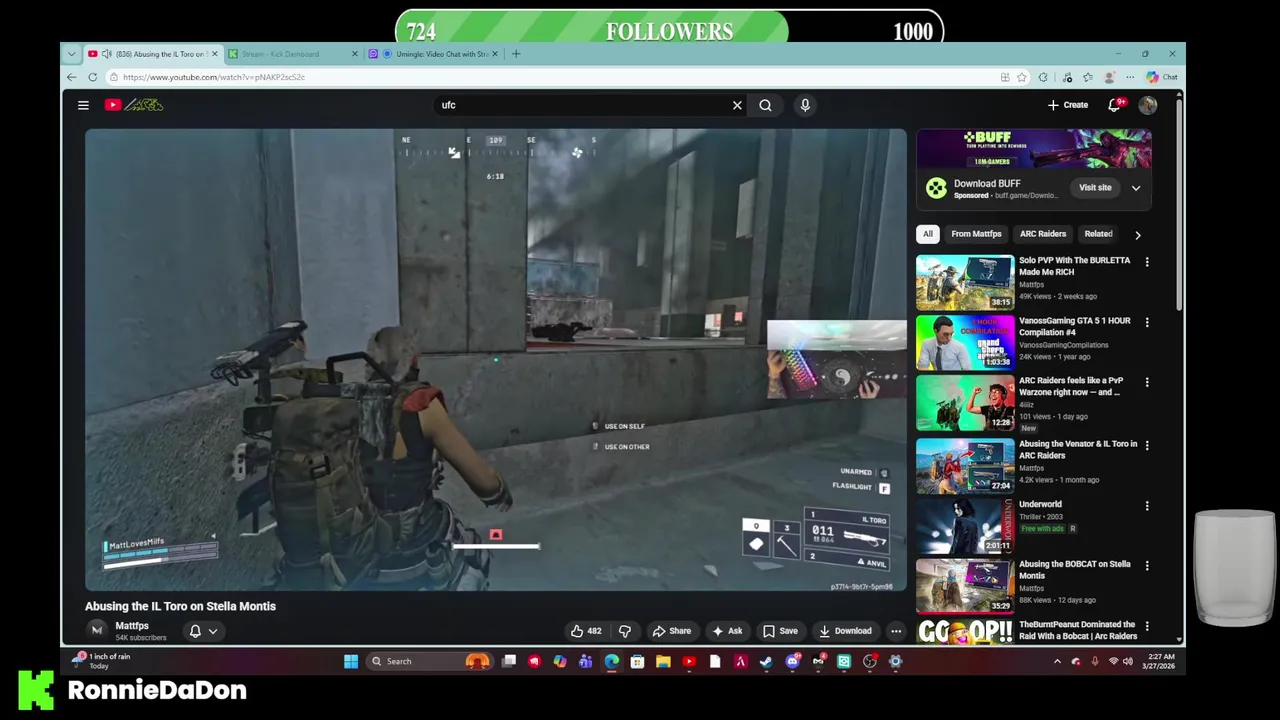Open the 'Solo PVP With The BURLETTA' thumbnail
Image resolution: width=1280 pixels, height=720 pixels.
tap(965, 283)
